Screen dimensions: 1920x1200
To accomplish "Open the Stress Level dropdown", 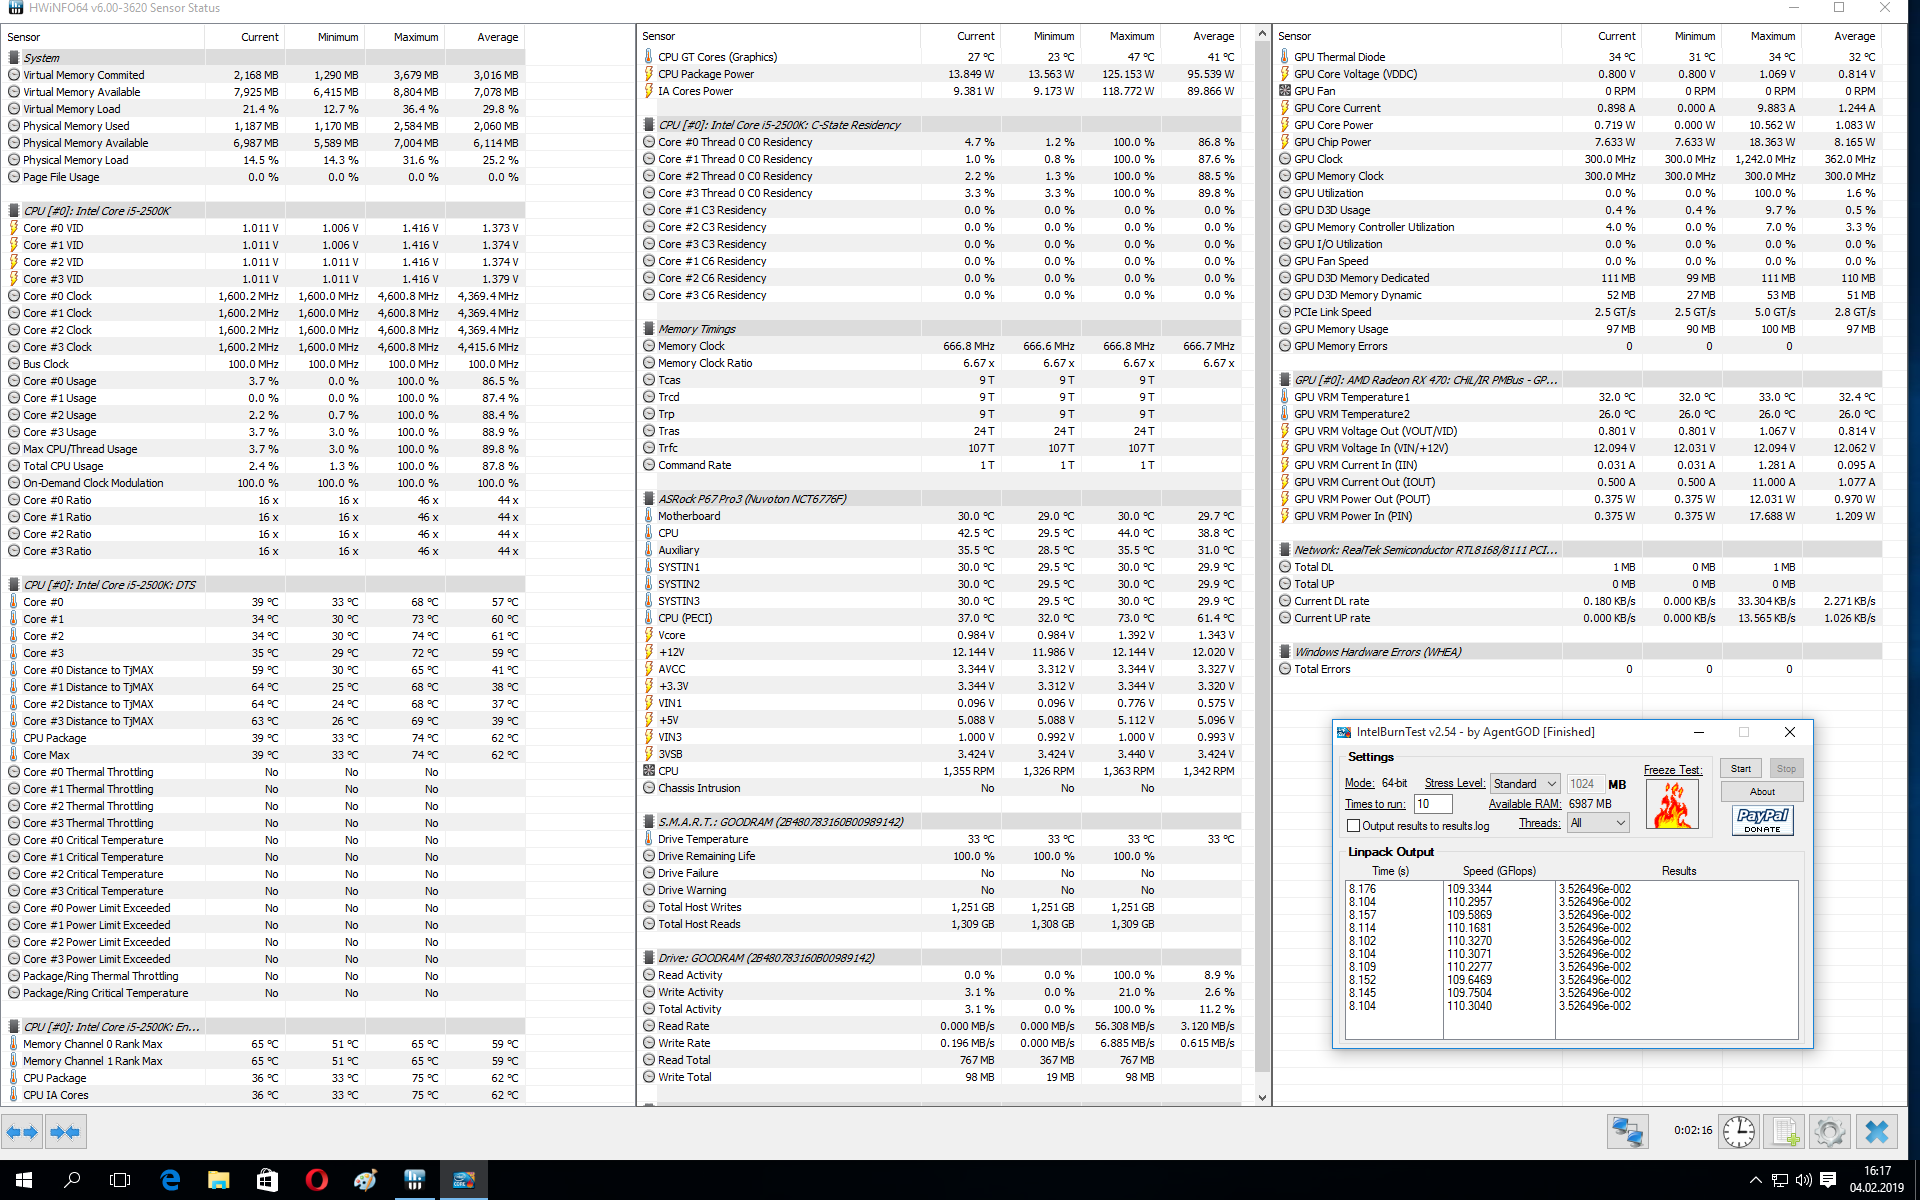I will coord(1525,784).
